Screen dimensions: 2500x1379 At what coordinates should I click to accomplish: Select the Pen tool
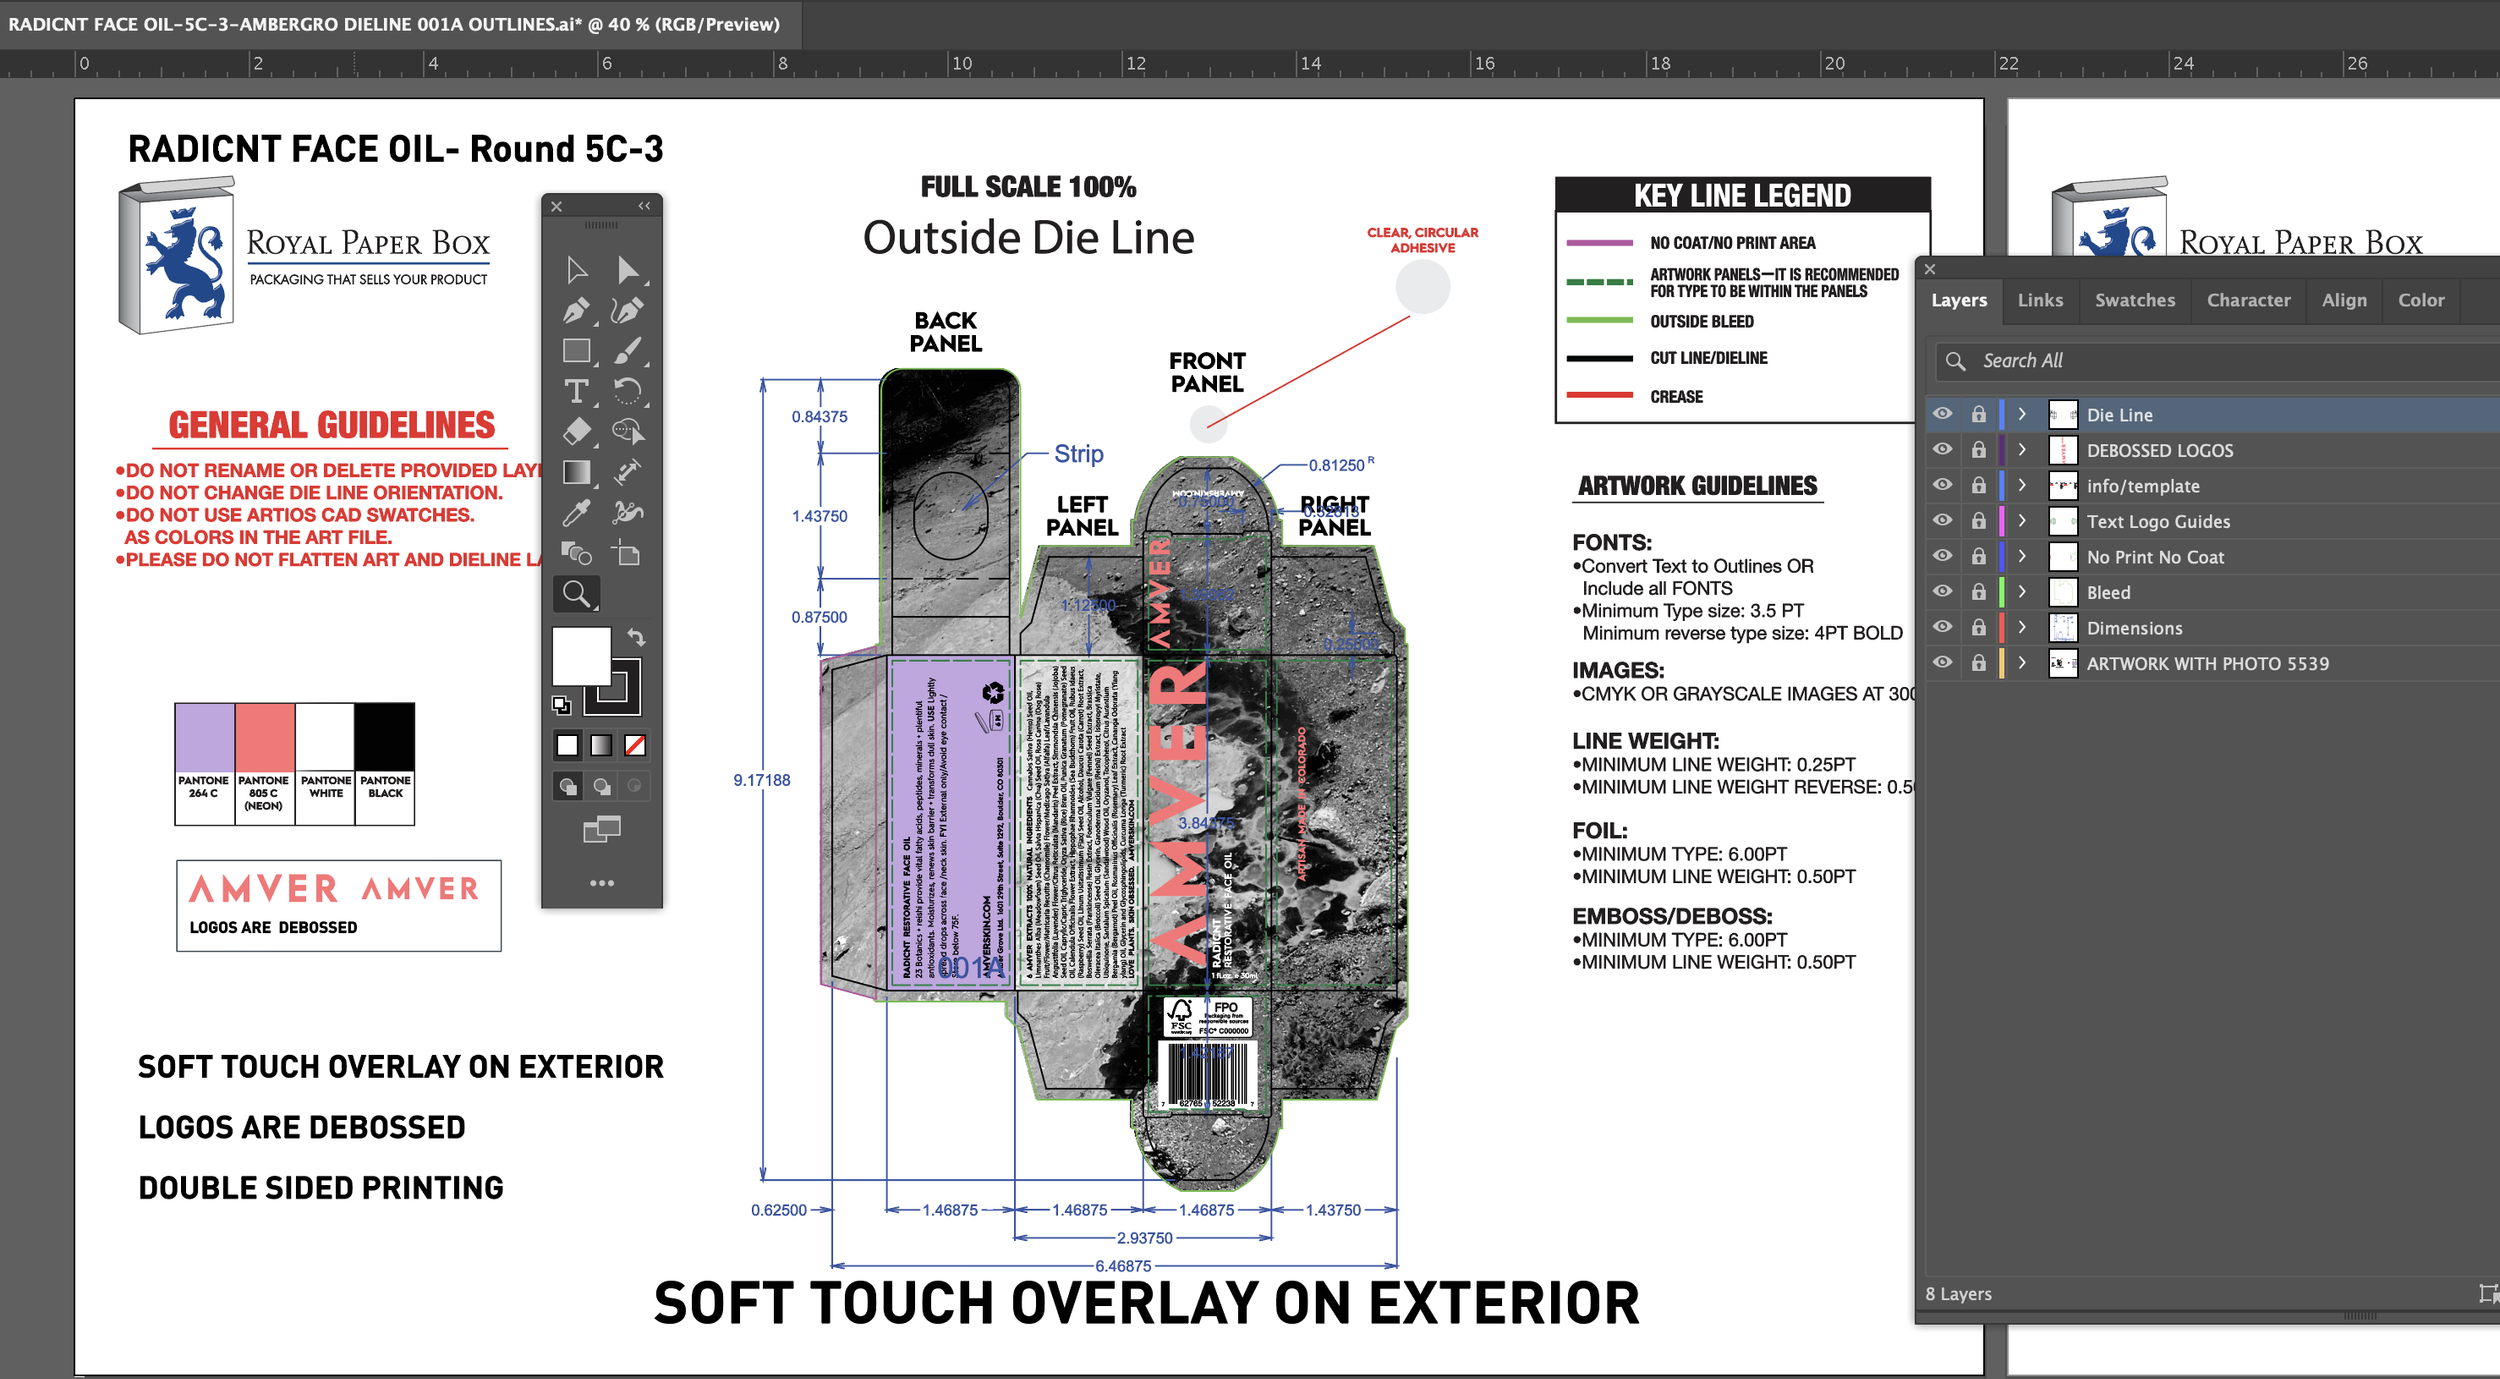tap(577, 311)
